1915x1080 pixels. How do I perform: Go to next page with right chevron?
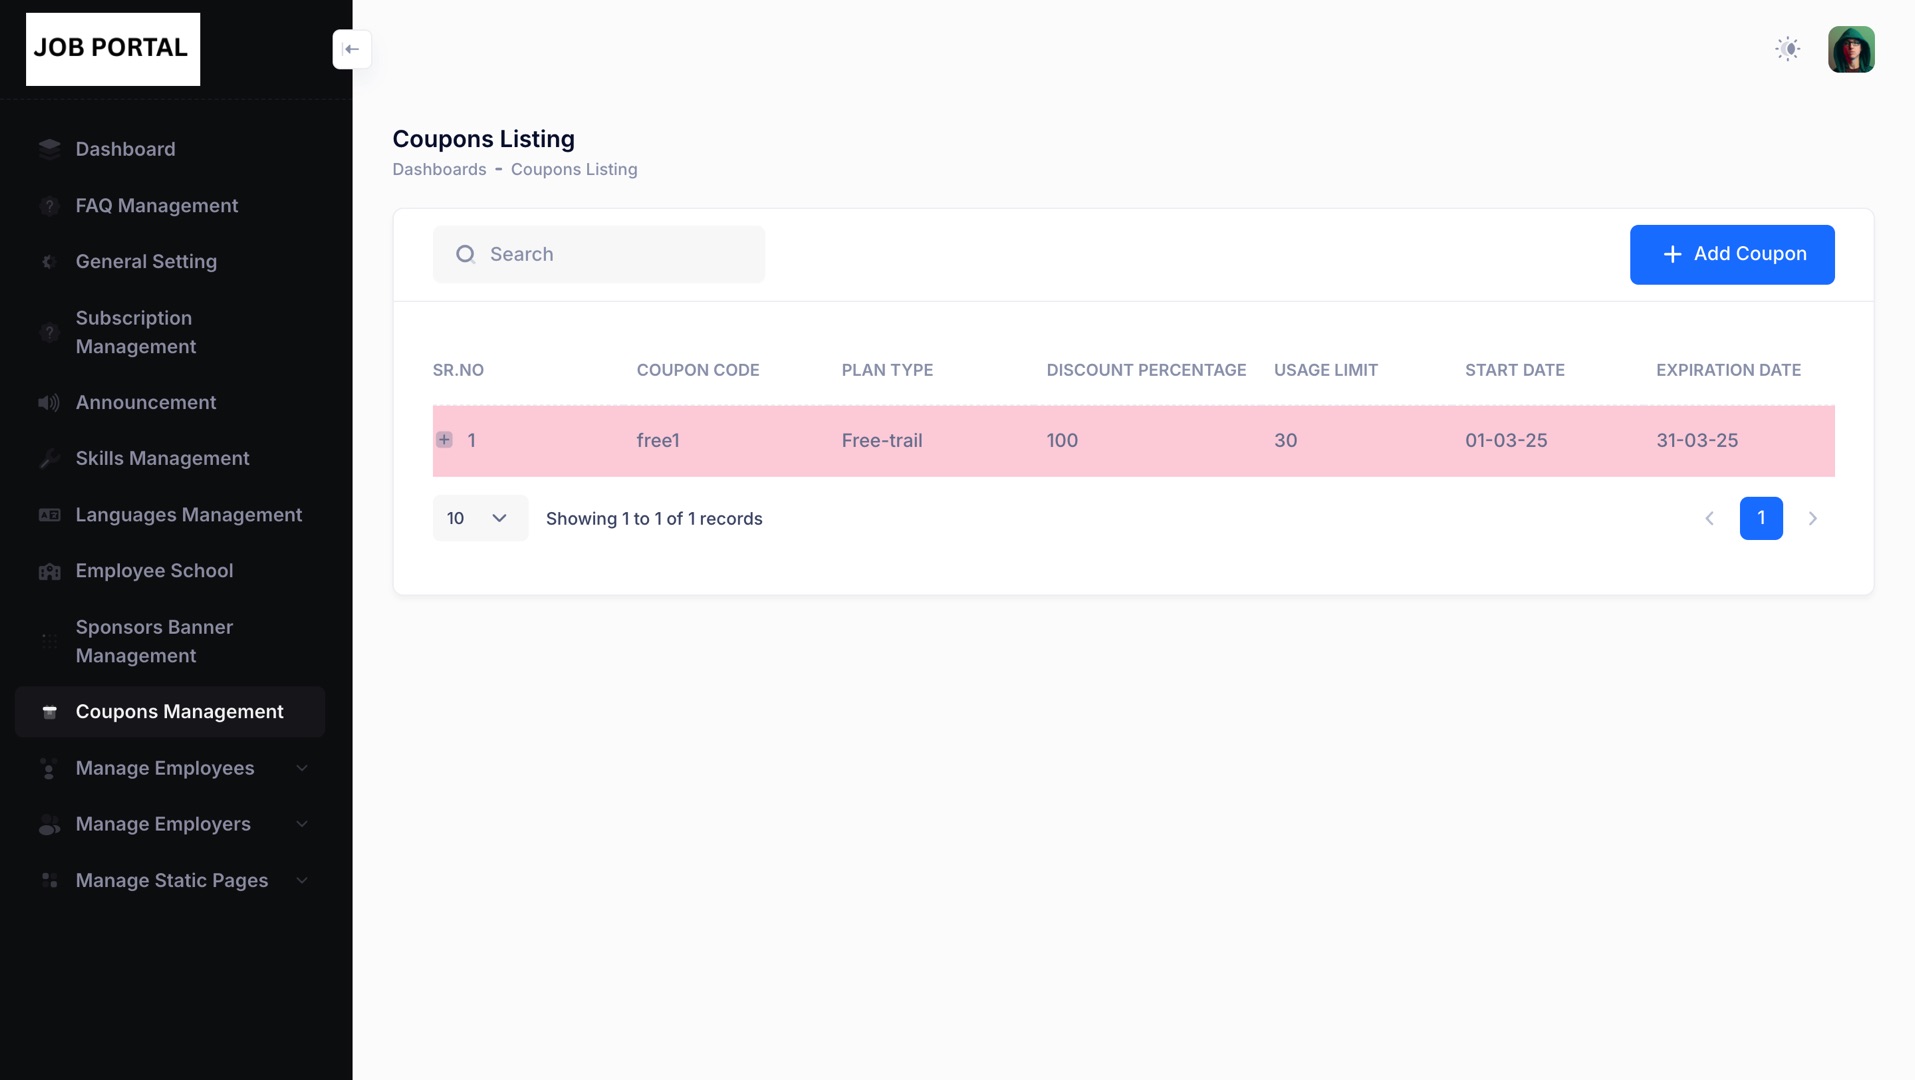coord(1812,518)
